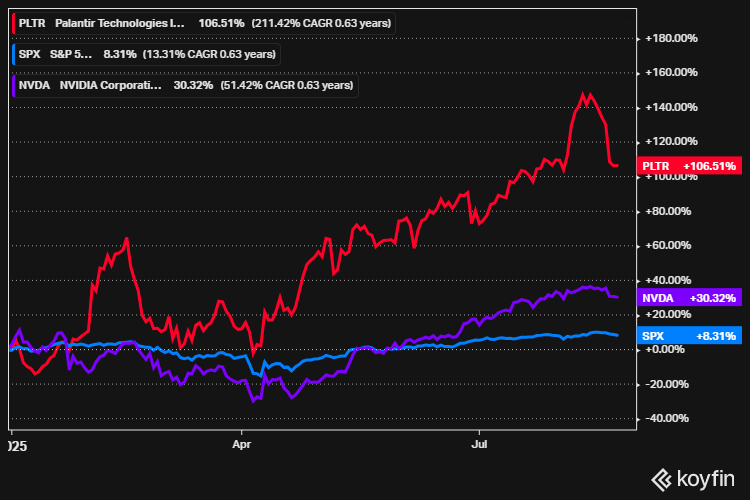Screen dimensions: 750x500
Task: Click the Apr date label on time axis
Action: (241, 439)
